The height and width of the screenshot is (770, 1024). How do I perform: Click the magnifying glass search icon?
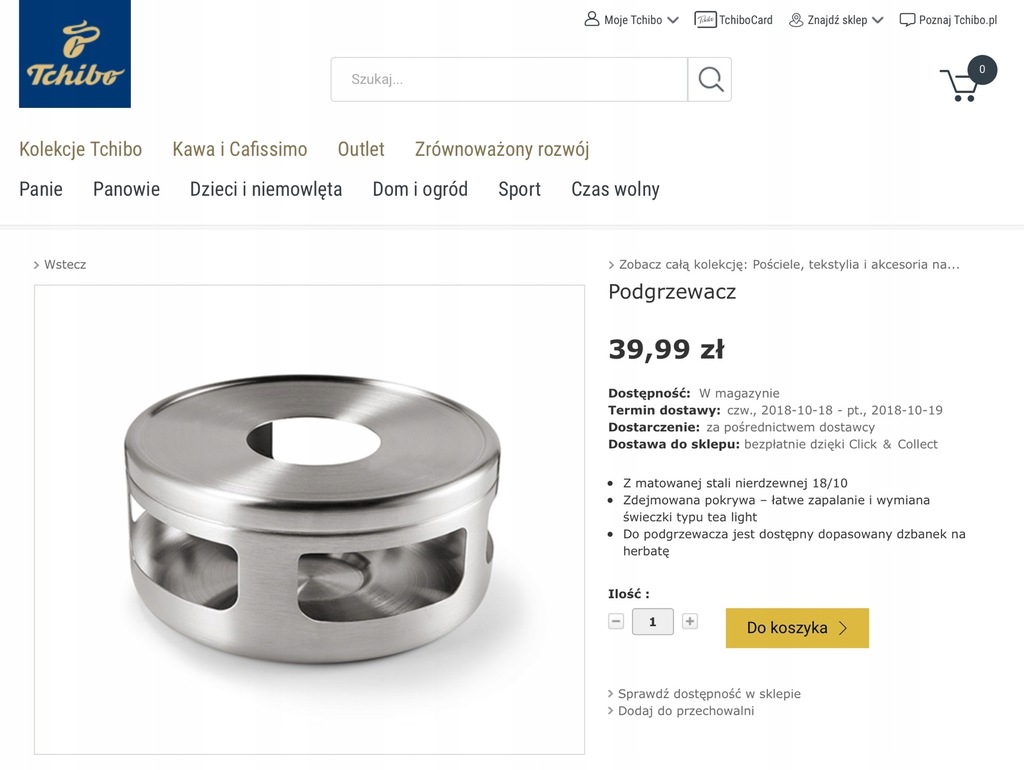[710, 80]
